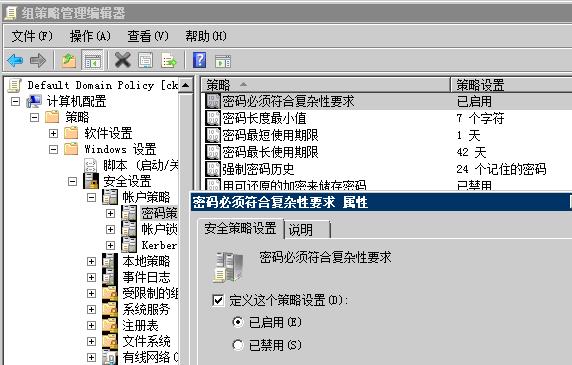Click the policy icon beside 密码长度最小值
The width and height of the screenshot is (572, 365).
click(x=213, y=118)
